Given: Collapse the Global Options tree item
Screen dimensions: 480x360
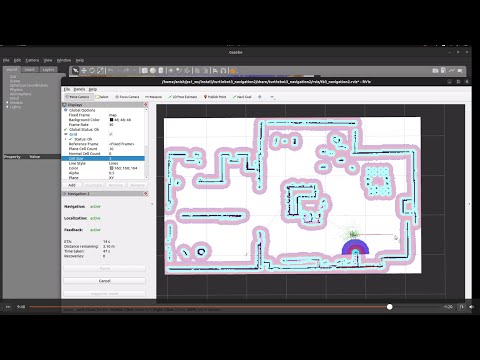Looking at the screenshot, I should (x=66, y=110).
